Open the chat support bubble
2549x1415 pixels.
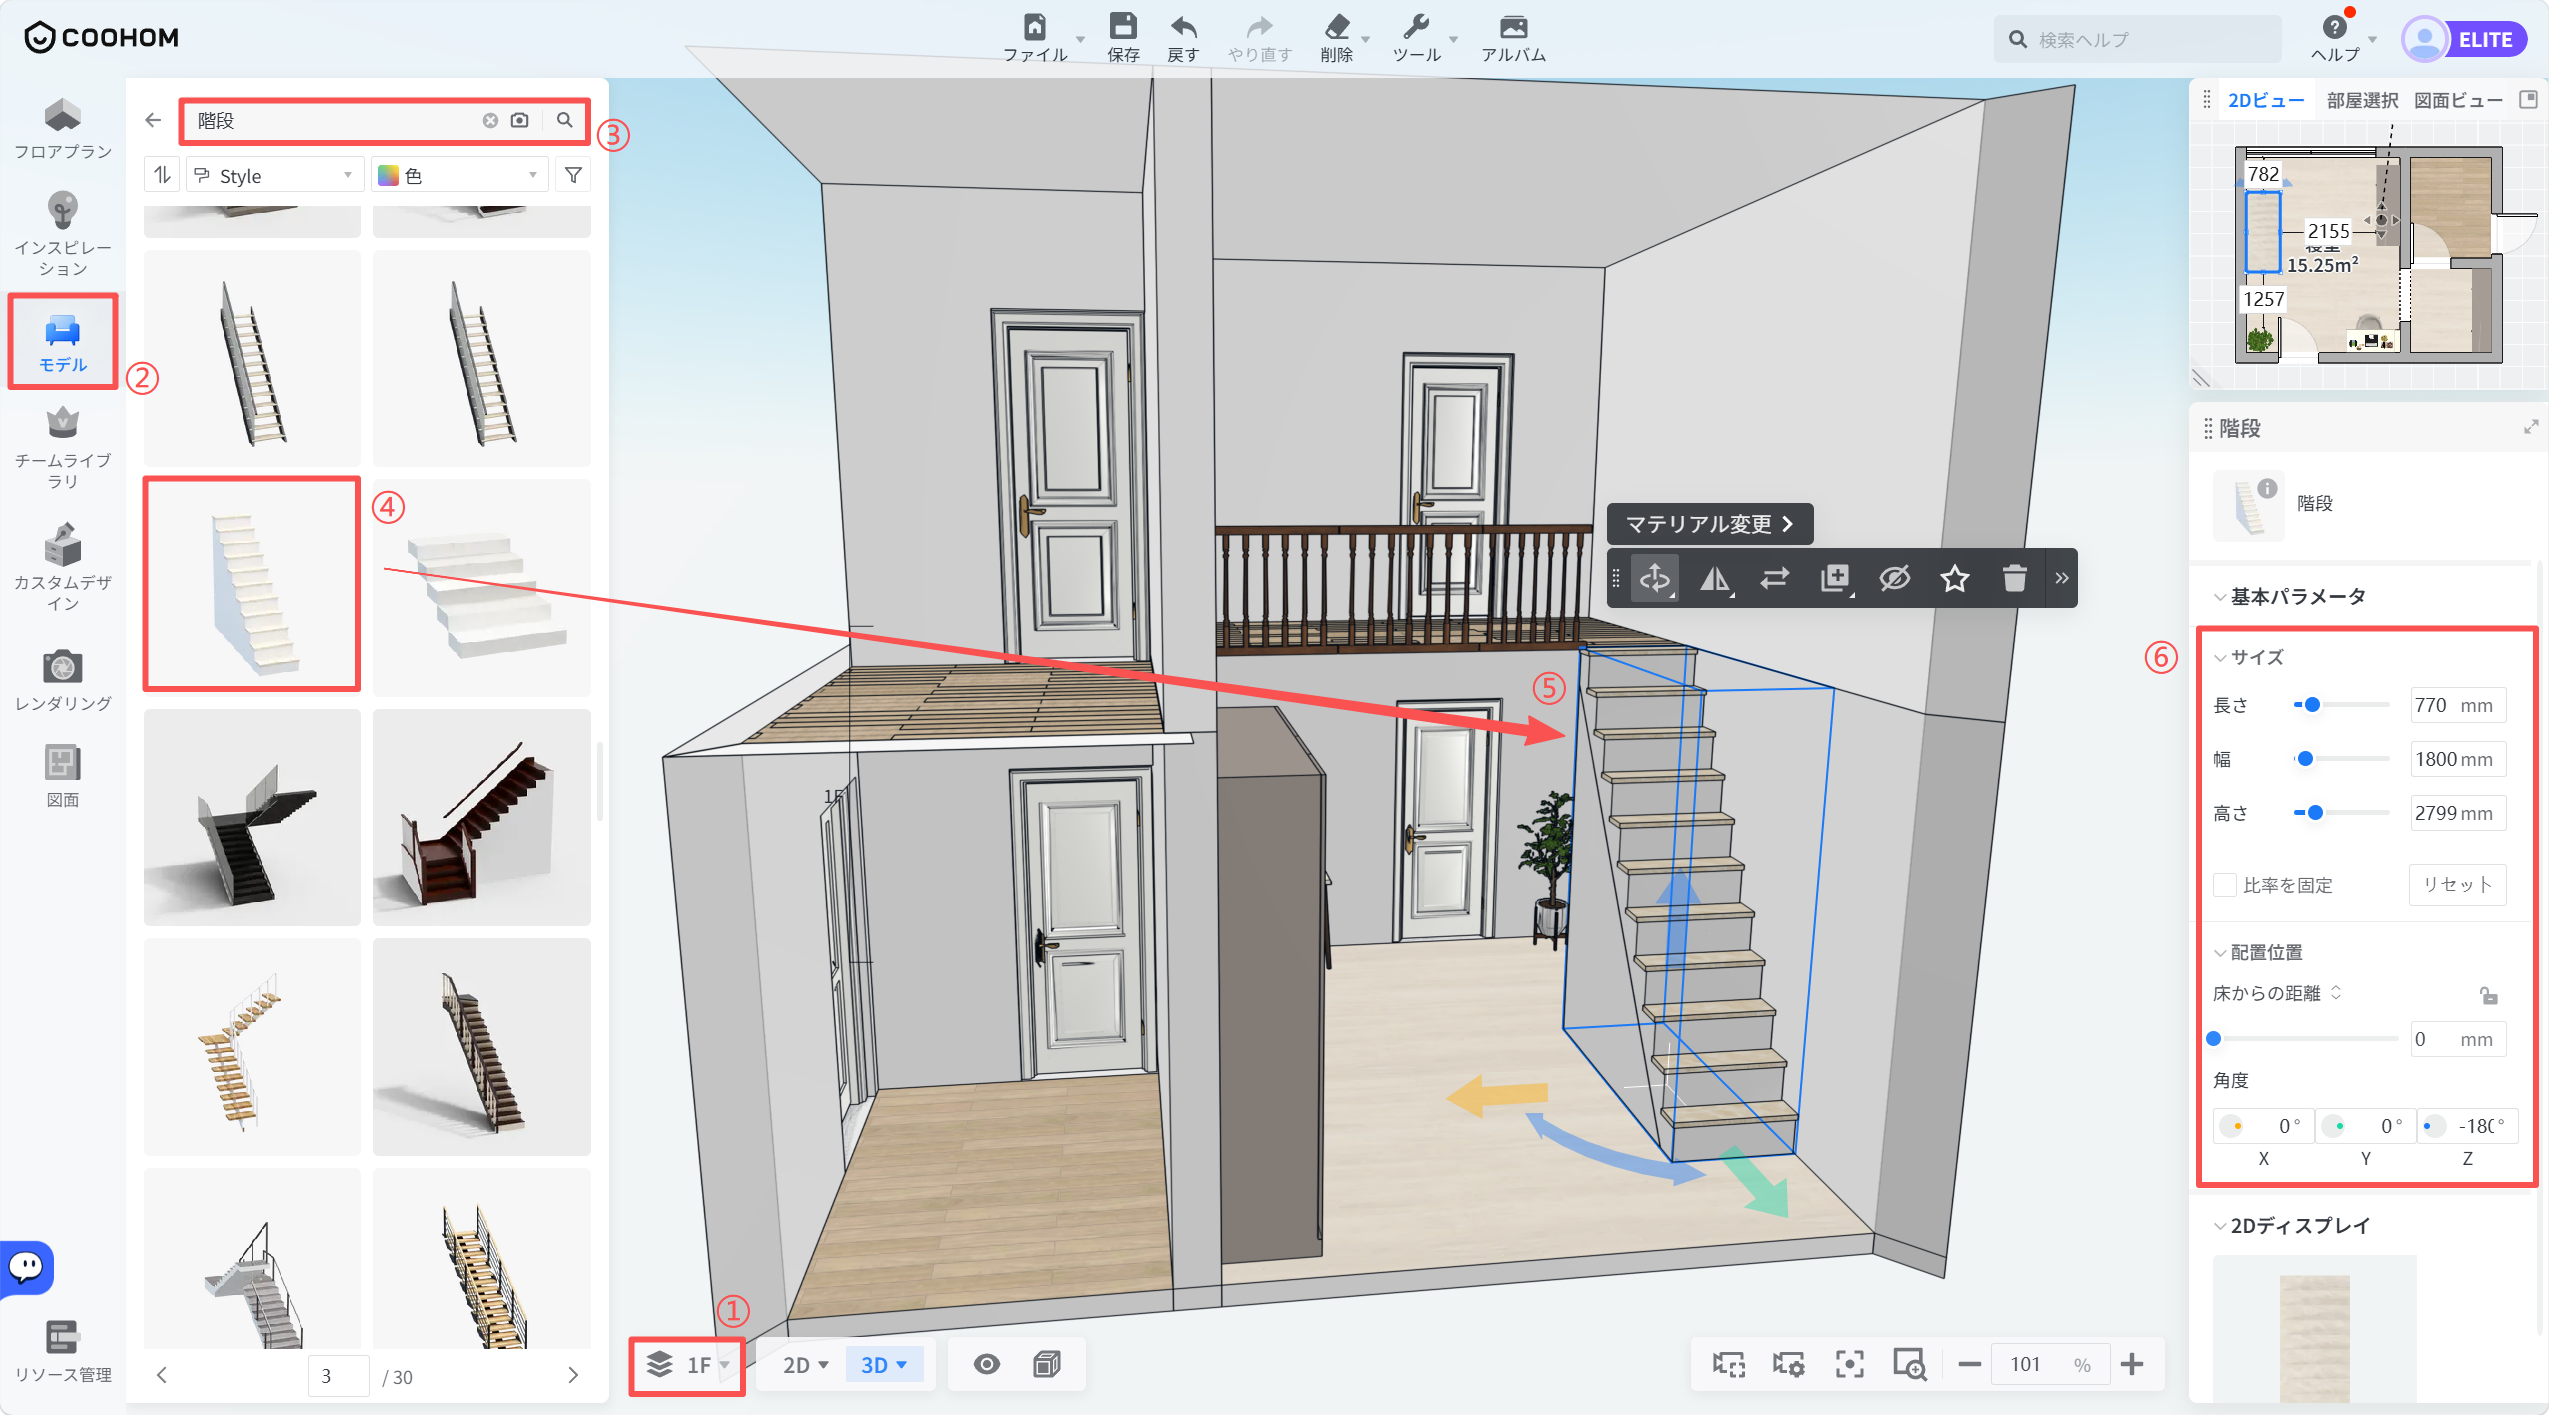tap(26, 1267)
